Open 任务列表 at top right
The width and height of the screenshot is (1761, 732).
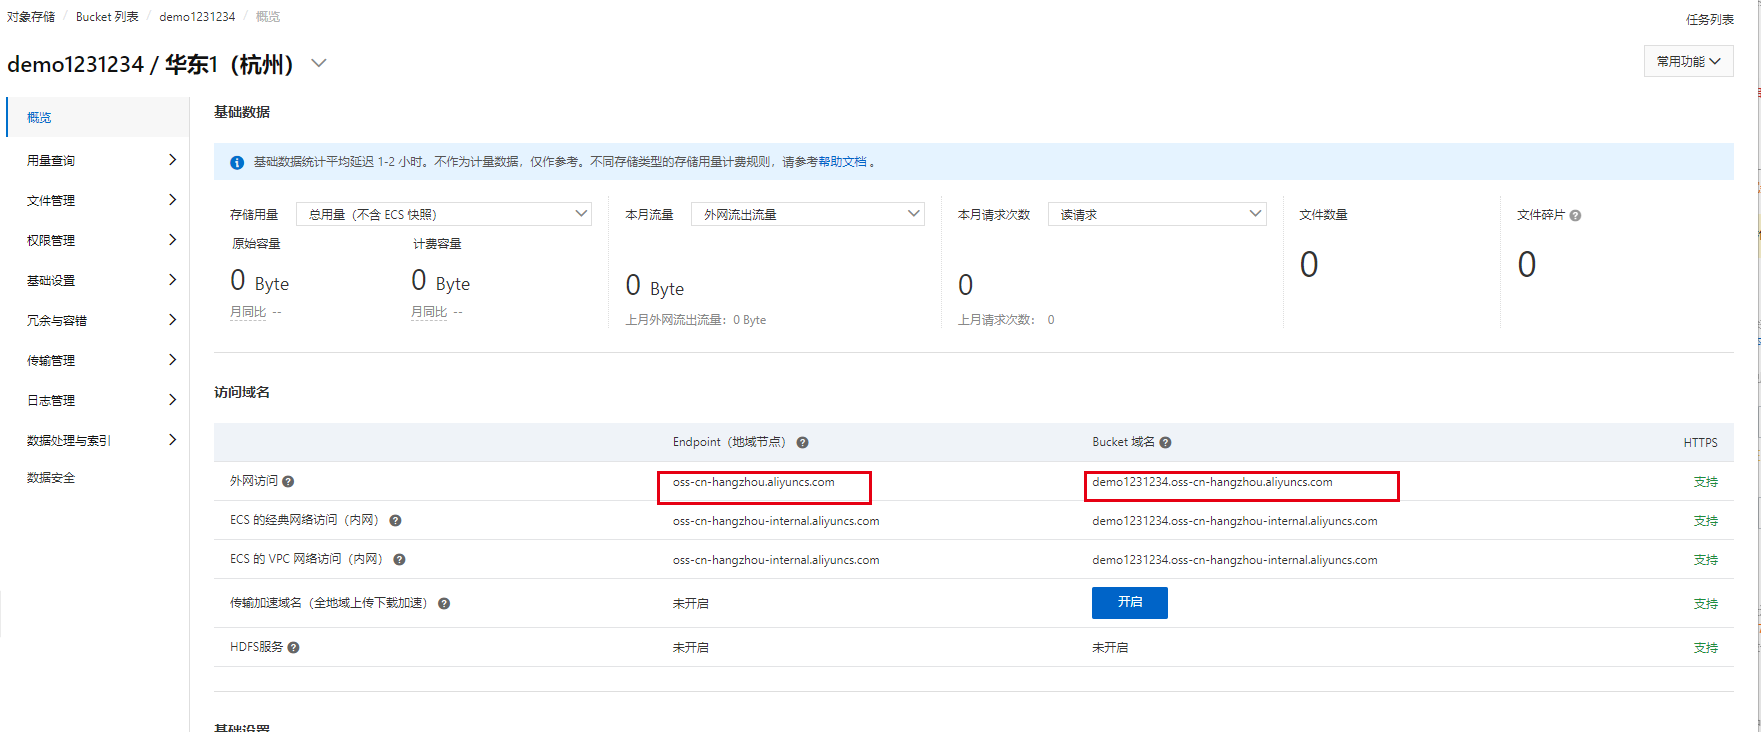click(1710, 19)
